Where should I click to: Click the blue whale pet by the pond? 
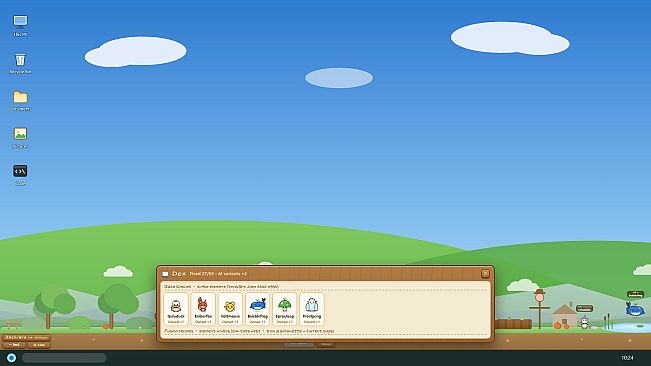[x=635, y=309]
